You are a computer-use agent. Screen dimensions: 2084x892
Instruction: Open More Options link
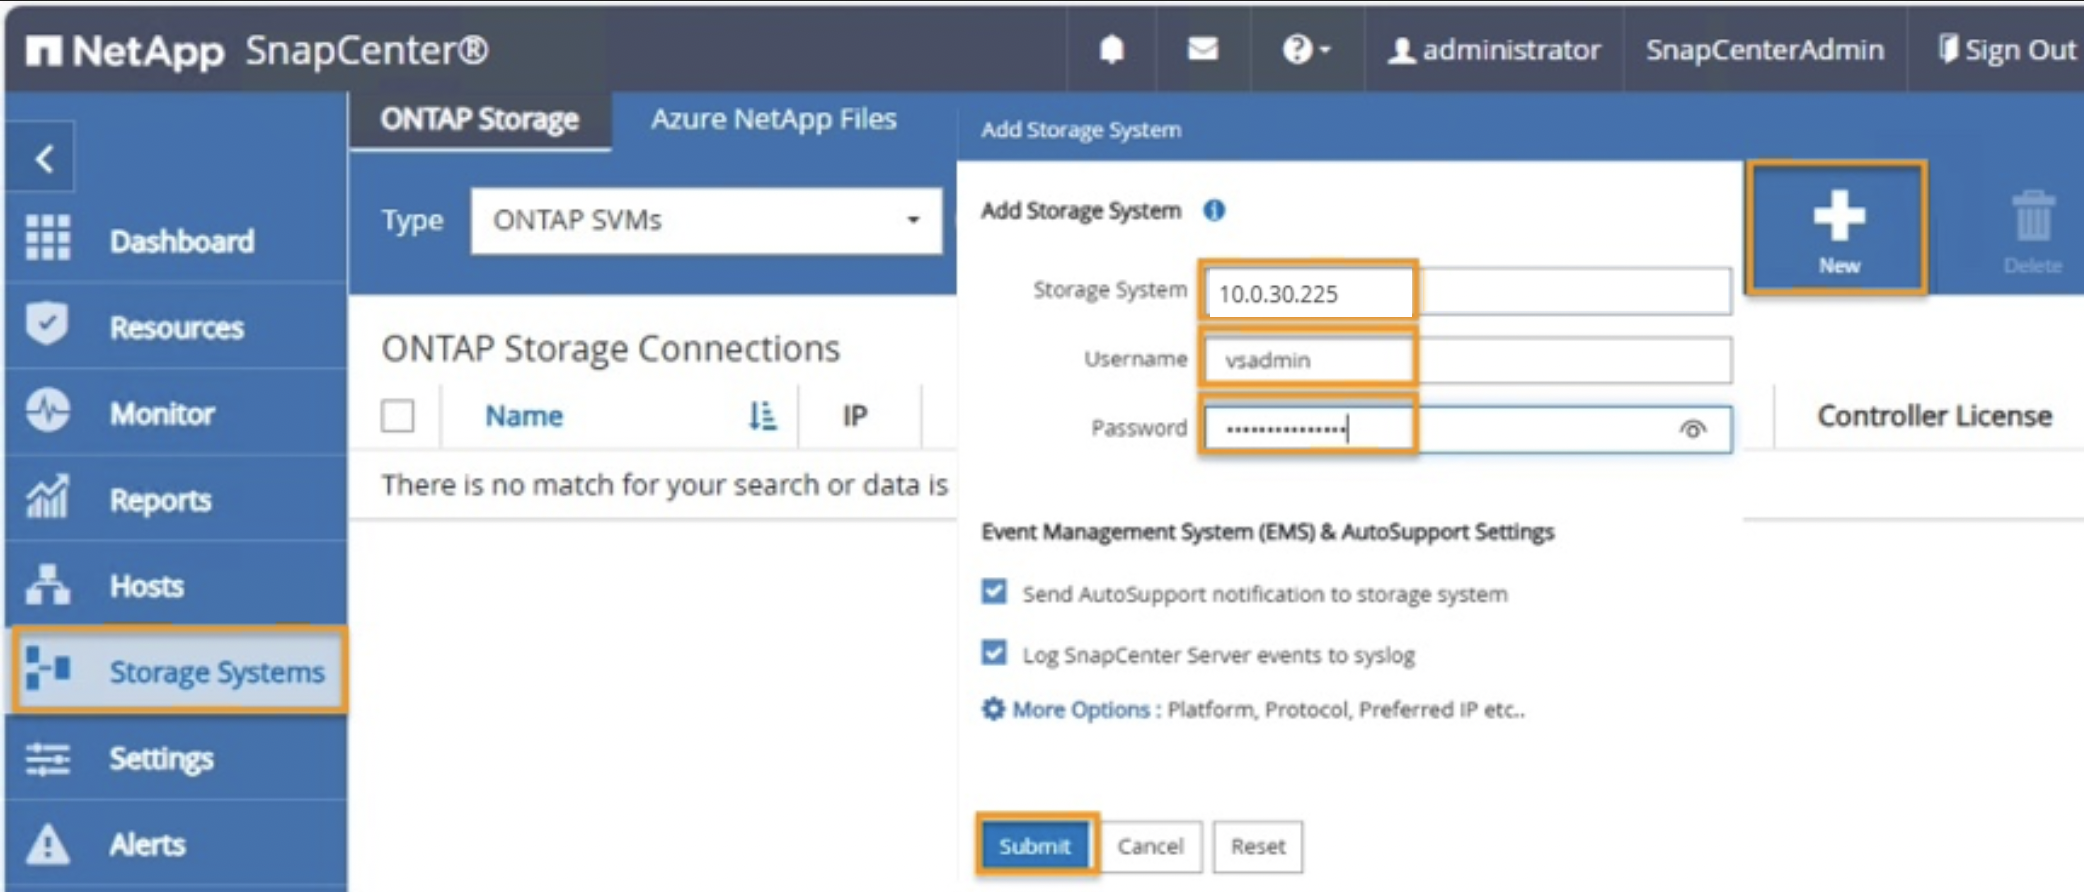[x=1080, y=709]
